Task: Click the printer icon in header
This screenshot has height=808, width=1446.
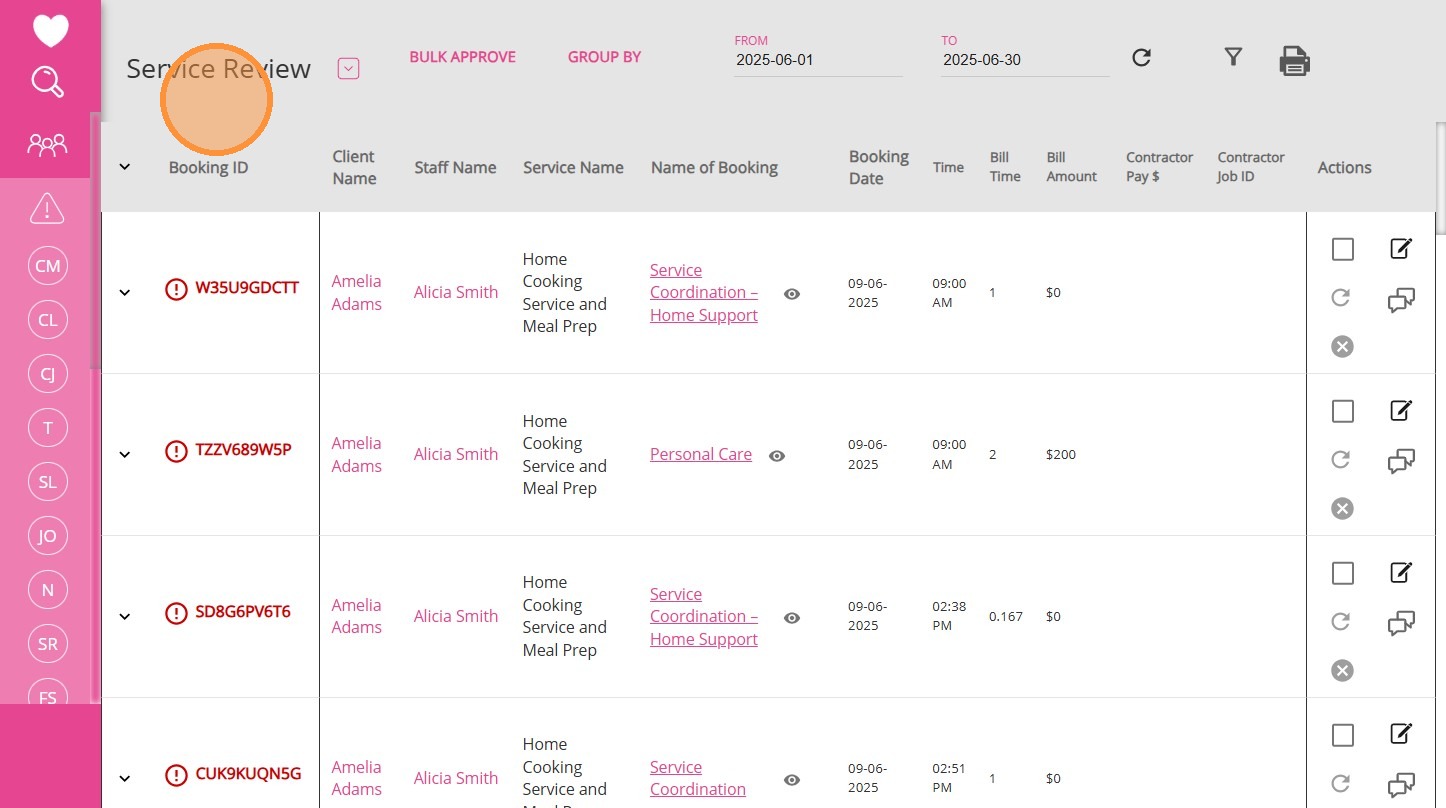Action: [1294, 61]
